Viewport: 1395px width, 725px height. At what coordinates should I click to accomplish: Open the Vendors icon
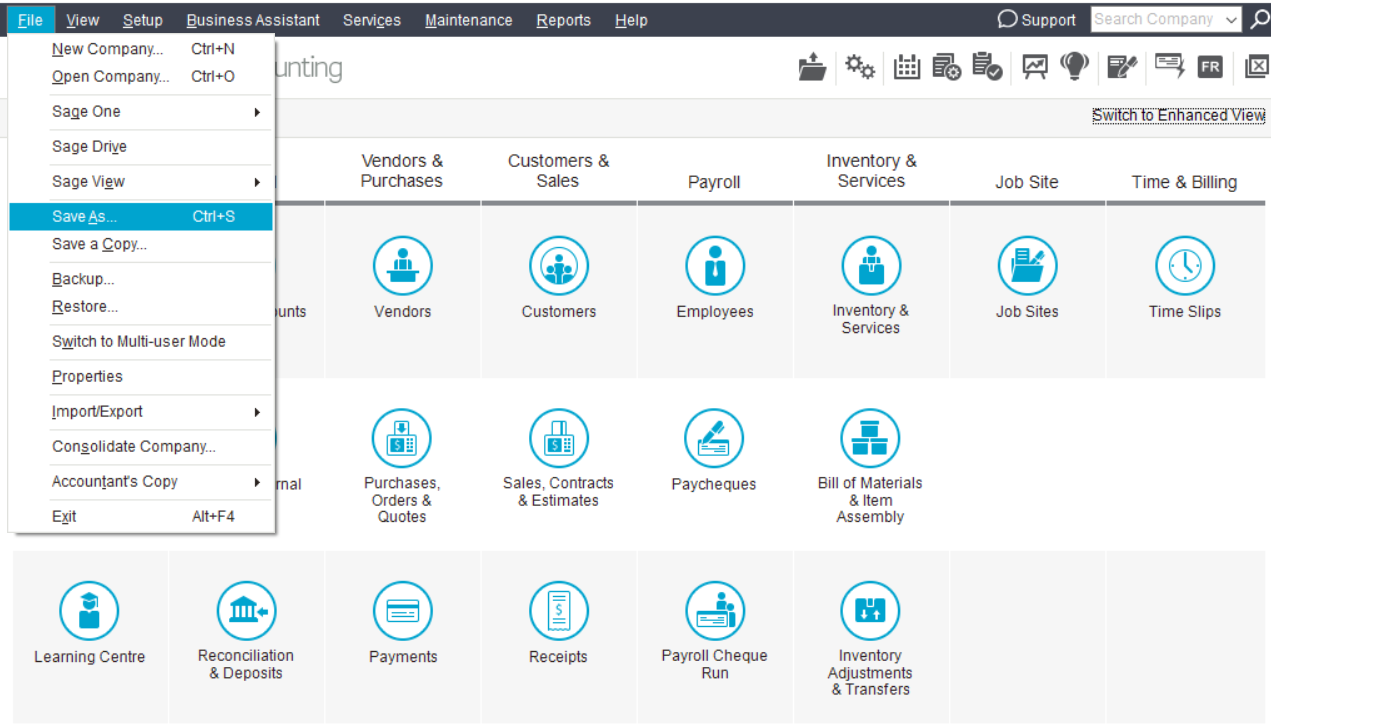click(403, 266)
